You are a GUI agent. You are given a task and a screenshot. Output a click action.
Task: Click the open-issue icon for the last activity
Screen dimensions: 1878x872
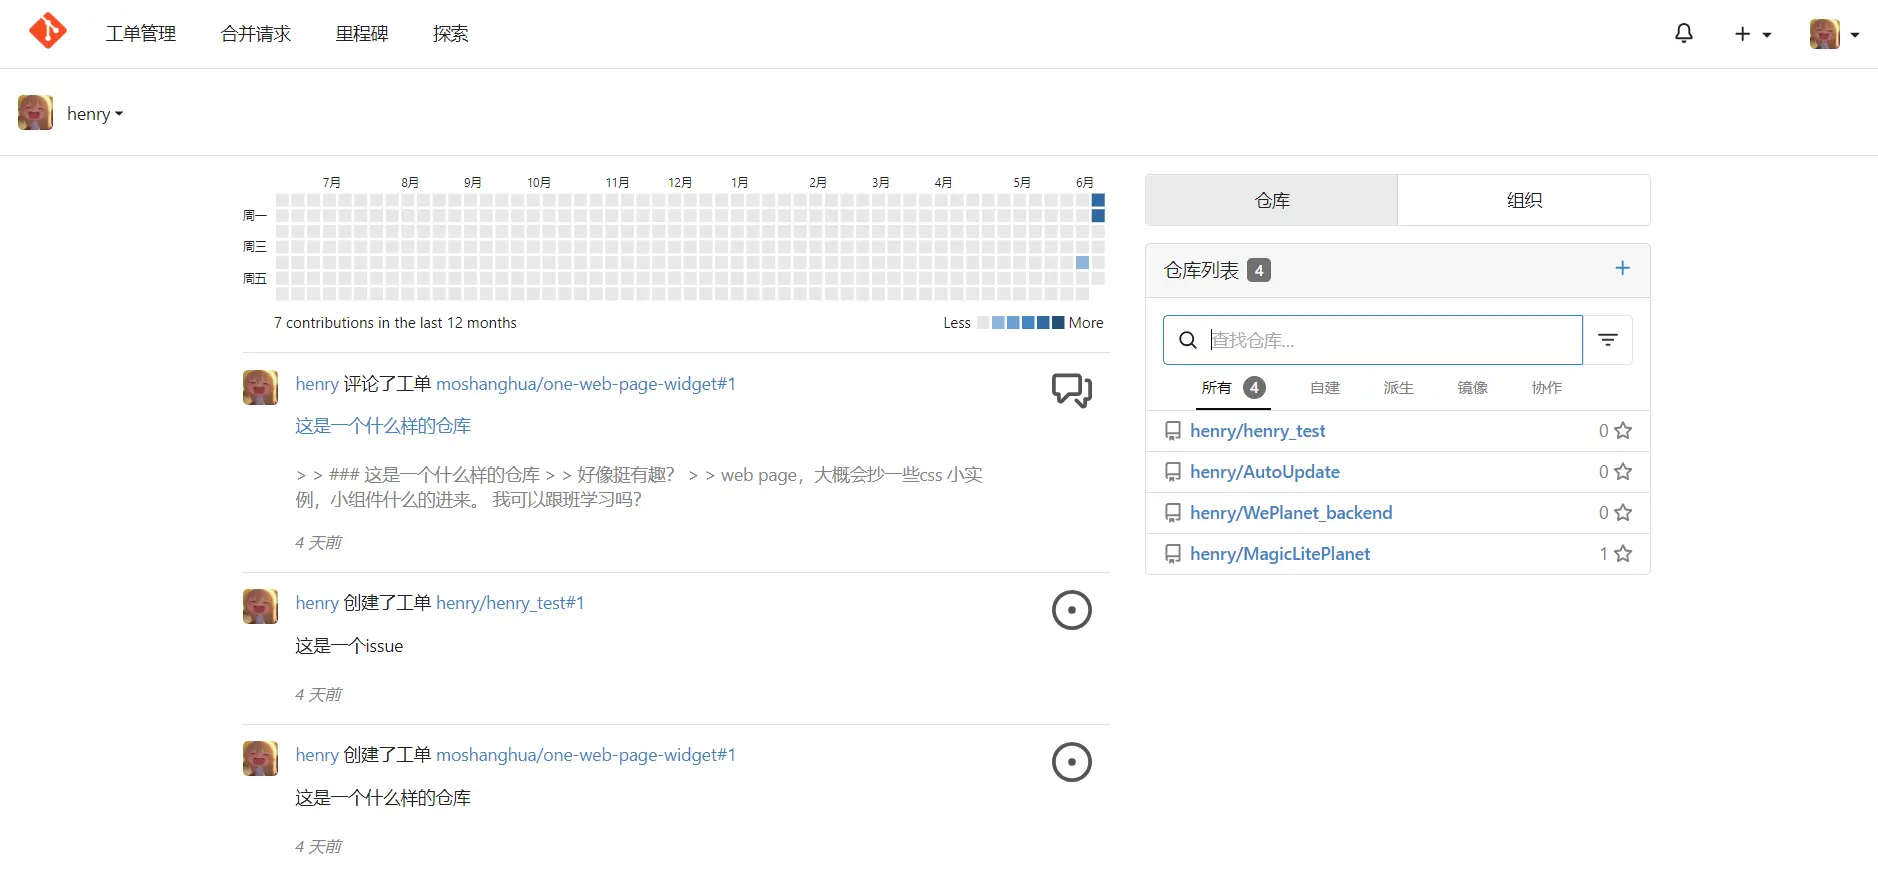pos(1072,762)
